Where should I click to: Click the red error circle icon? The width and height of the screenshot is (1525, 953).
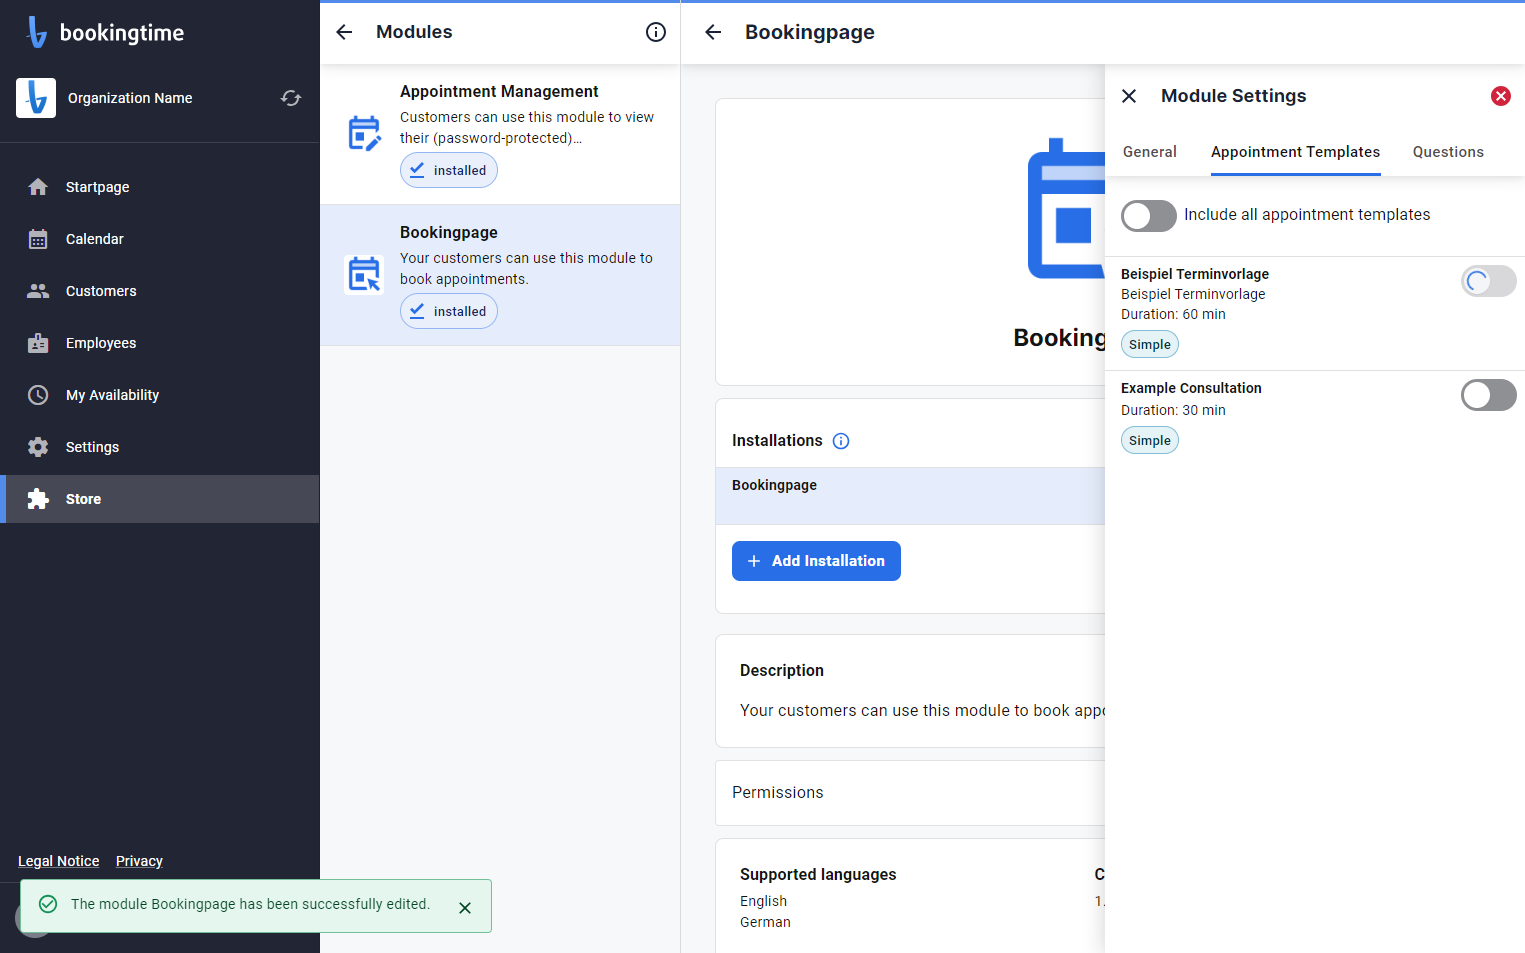coord(1501,96)
